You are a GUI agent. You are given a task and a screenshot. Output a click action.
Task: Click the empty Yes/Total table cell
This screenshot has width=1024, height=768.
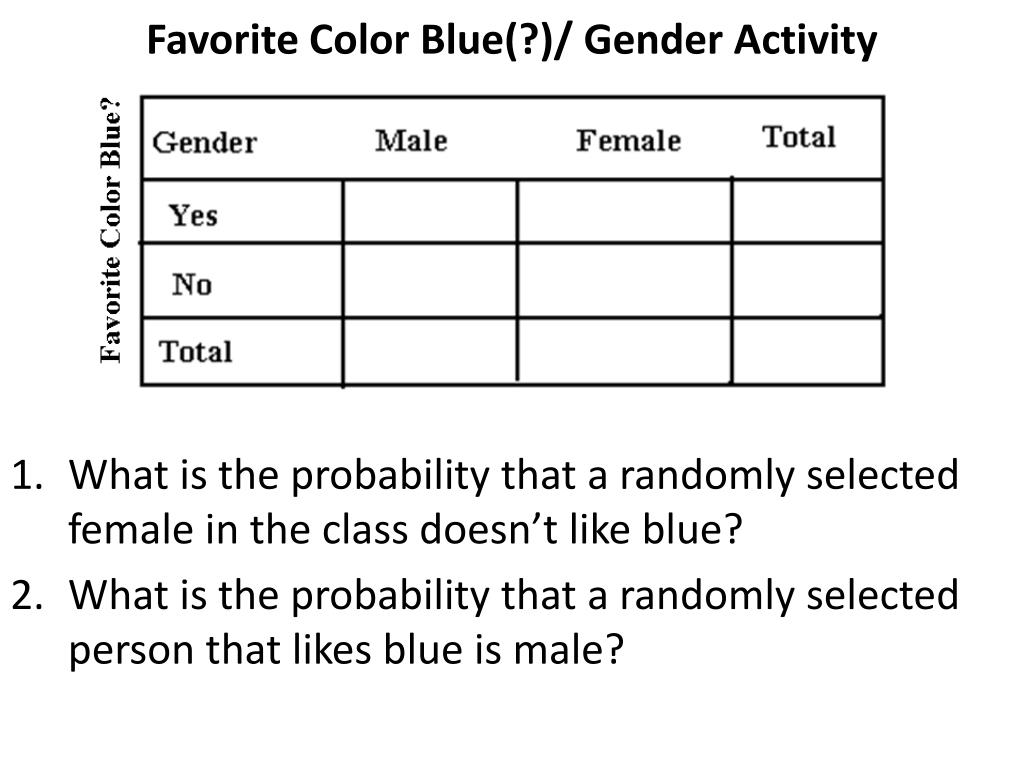[808, 212]
